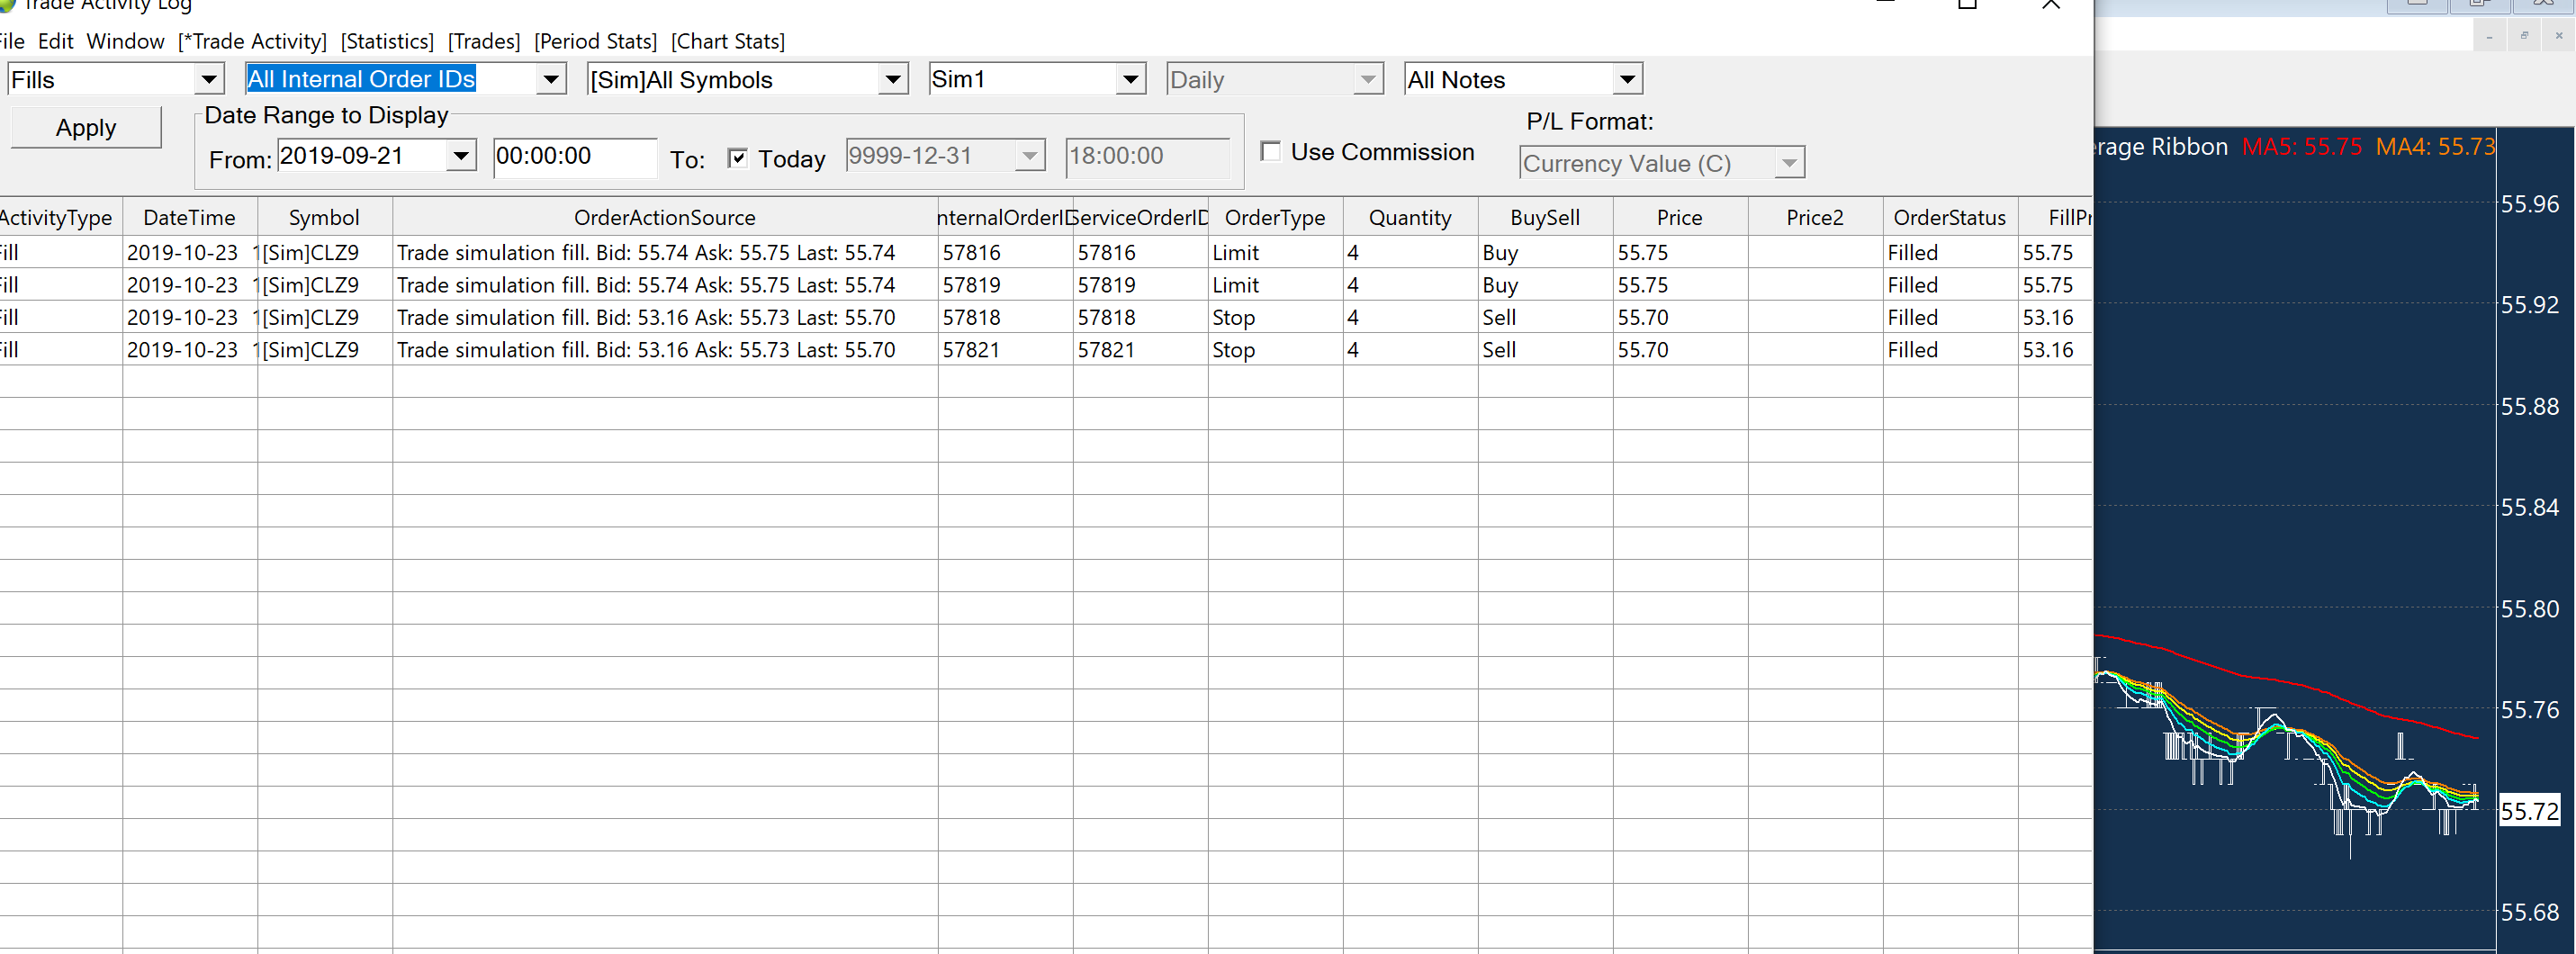The width and height of the screenshot is (2576, 954).
Task: Click the Apply button
Action: point(86,127)
